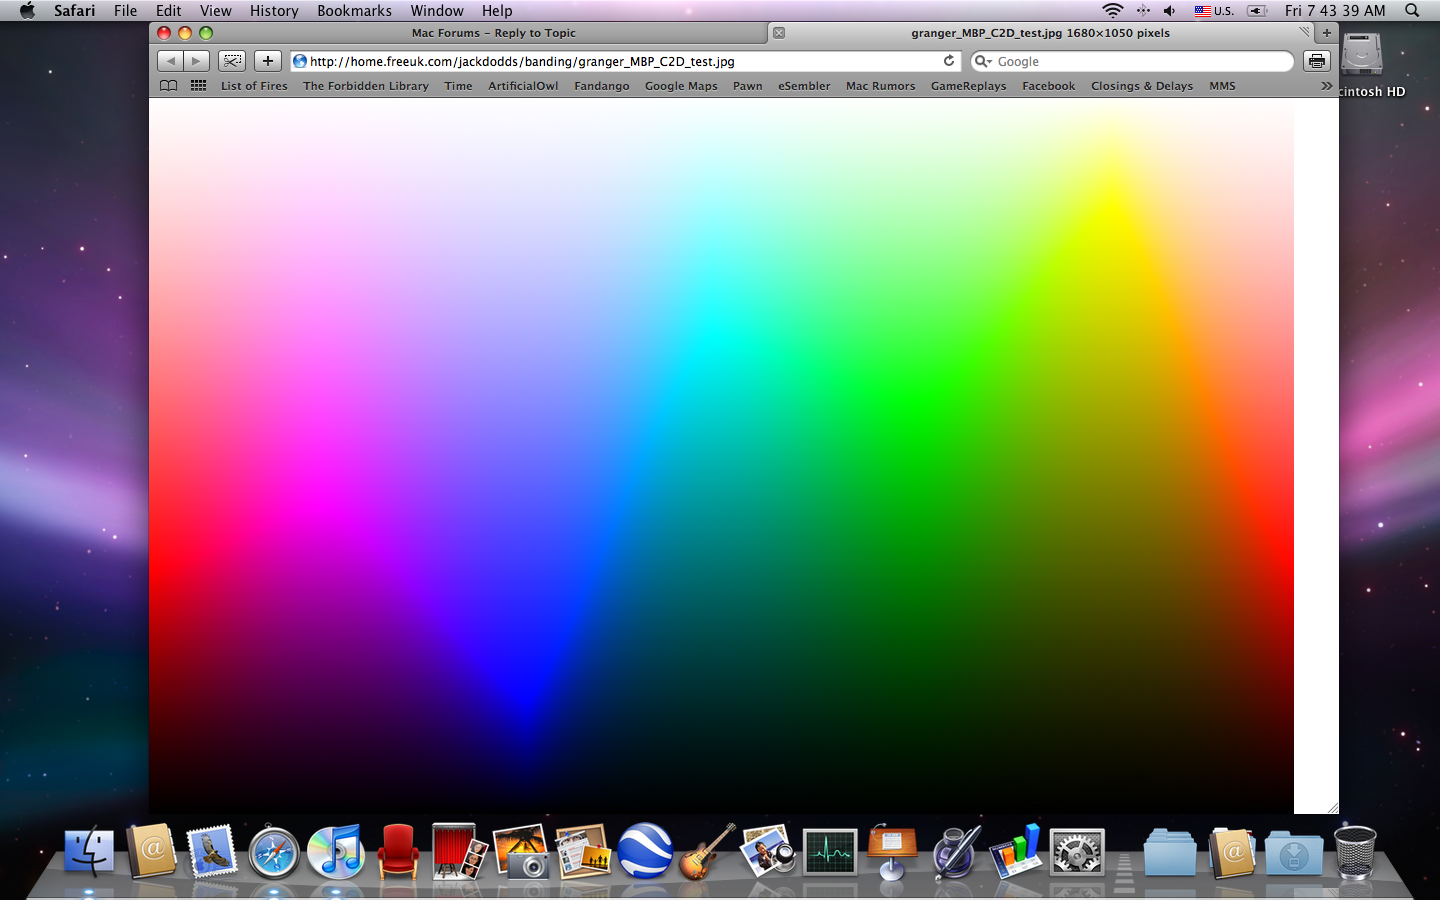1440x900 pixels.
Task: Open GarageBand guitar icon
Action: (x=707, y=852)
